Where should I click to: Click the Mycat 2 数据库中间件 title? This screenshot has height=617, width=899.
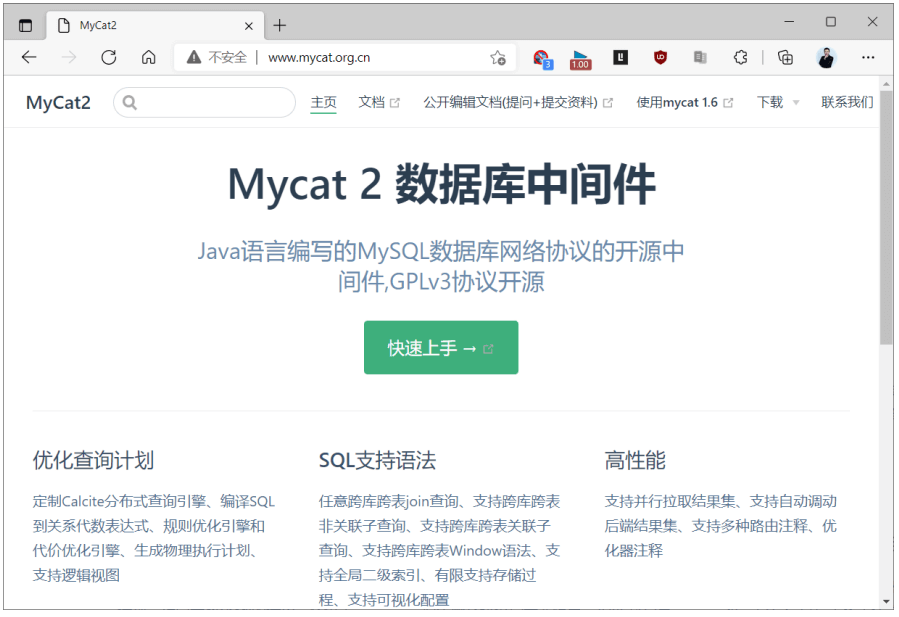coord(441,184)
